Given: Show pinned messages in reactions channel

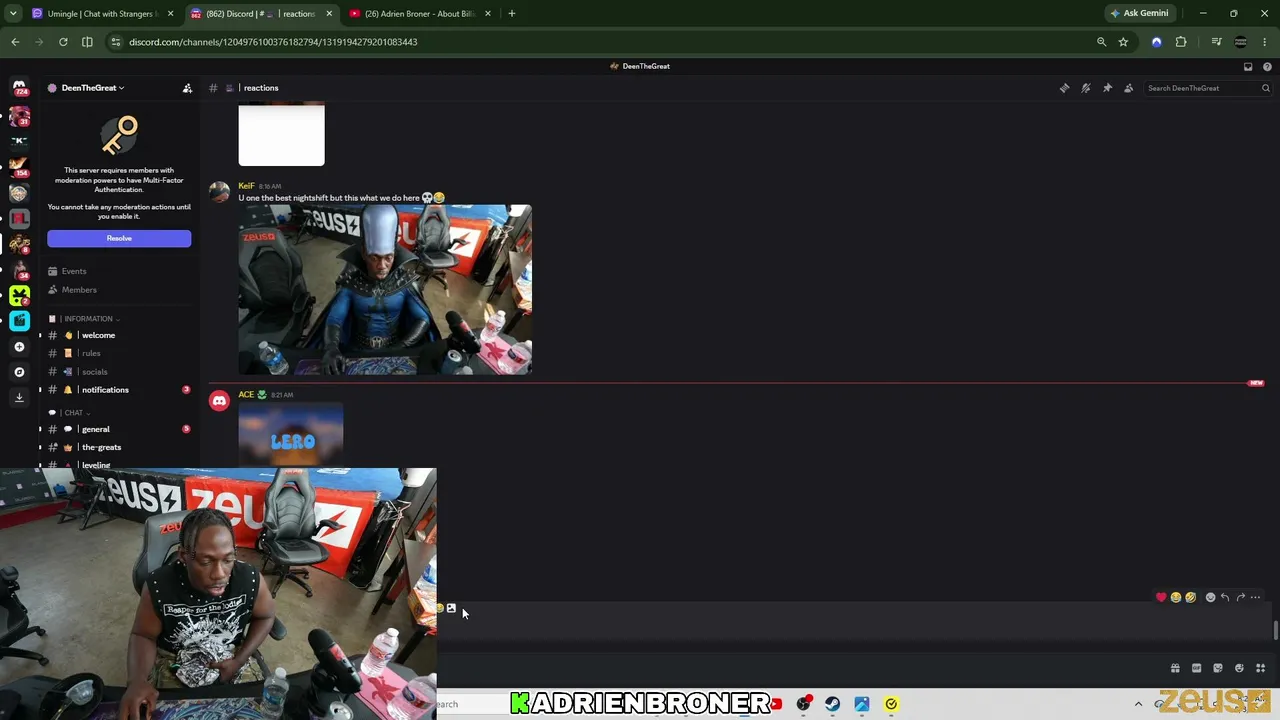Looking at the screenshot, I should (x=1107, y=88).
